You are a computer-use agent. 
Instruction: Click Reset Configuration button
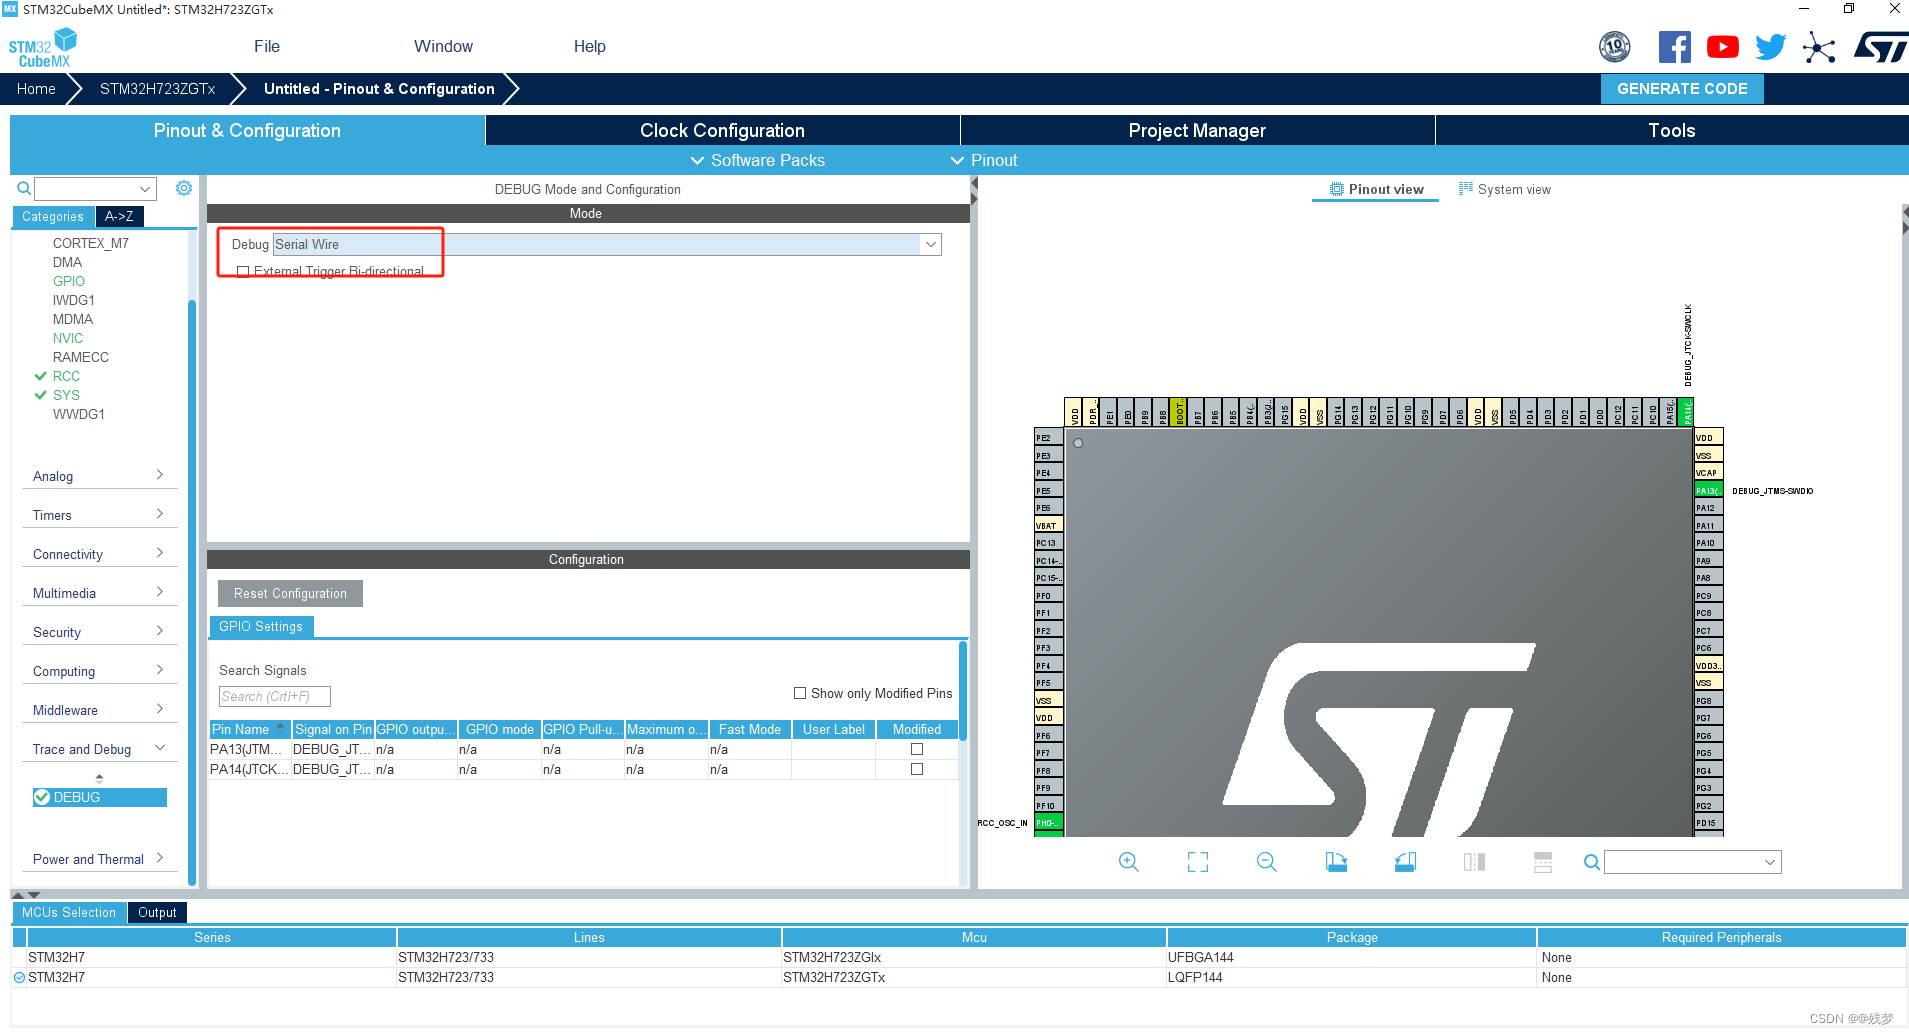coord(290,593)
